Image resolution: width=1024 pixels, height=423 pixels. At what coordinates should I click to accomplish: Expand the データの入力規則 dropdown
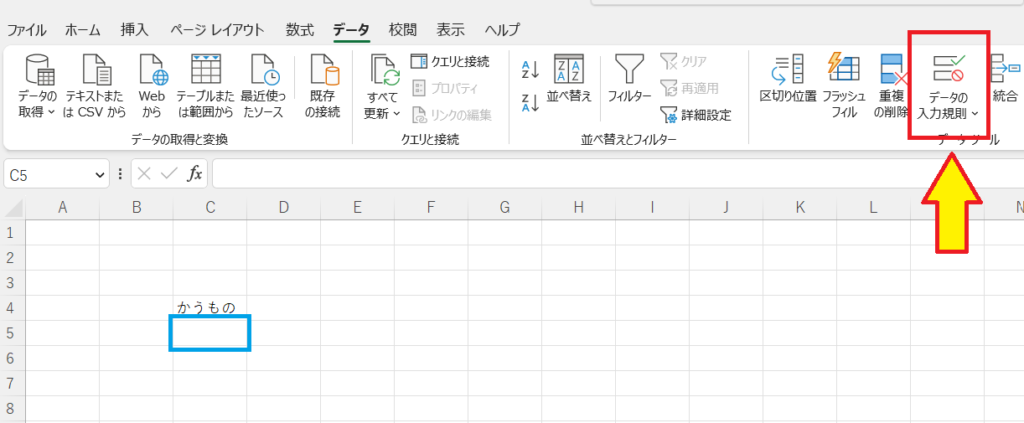click(974, 114)
